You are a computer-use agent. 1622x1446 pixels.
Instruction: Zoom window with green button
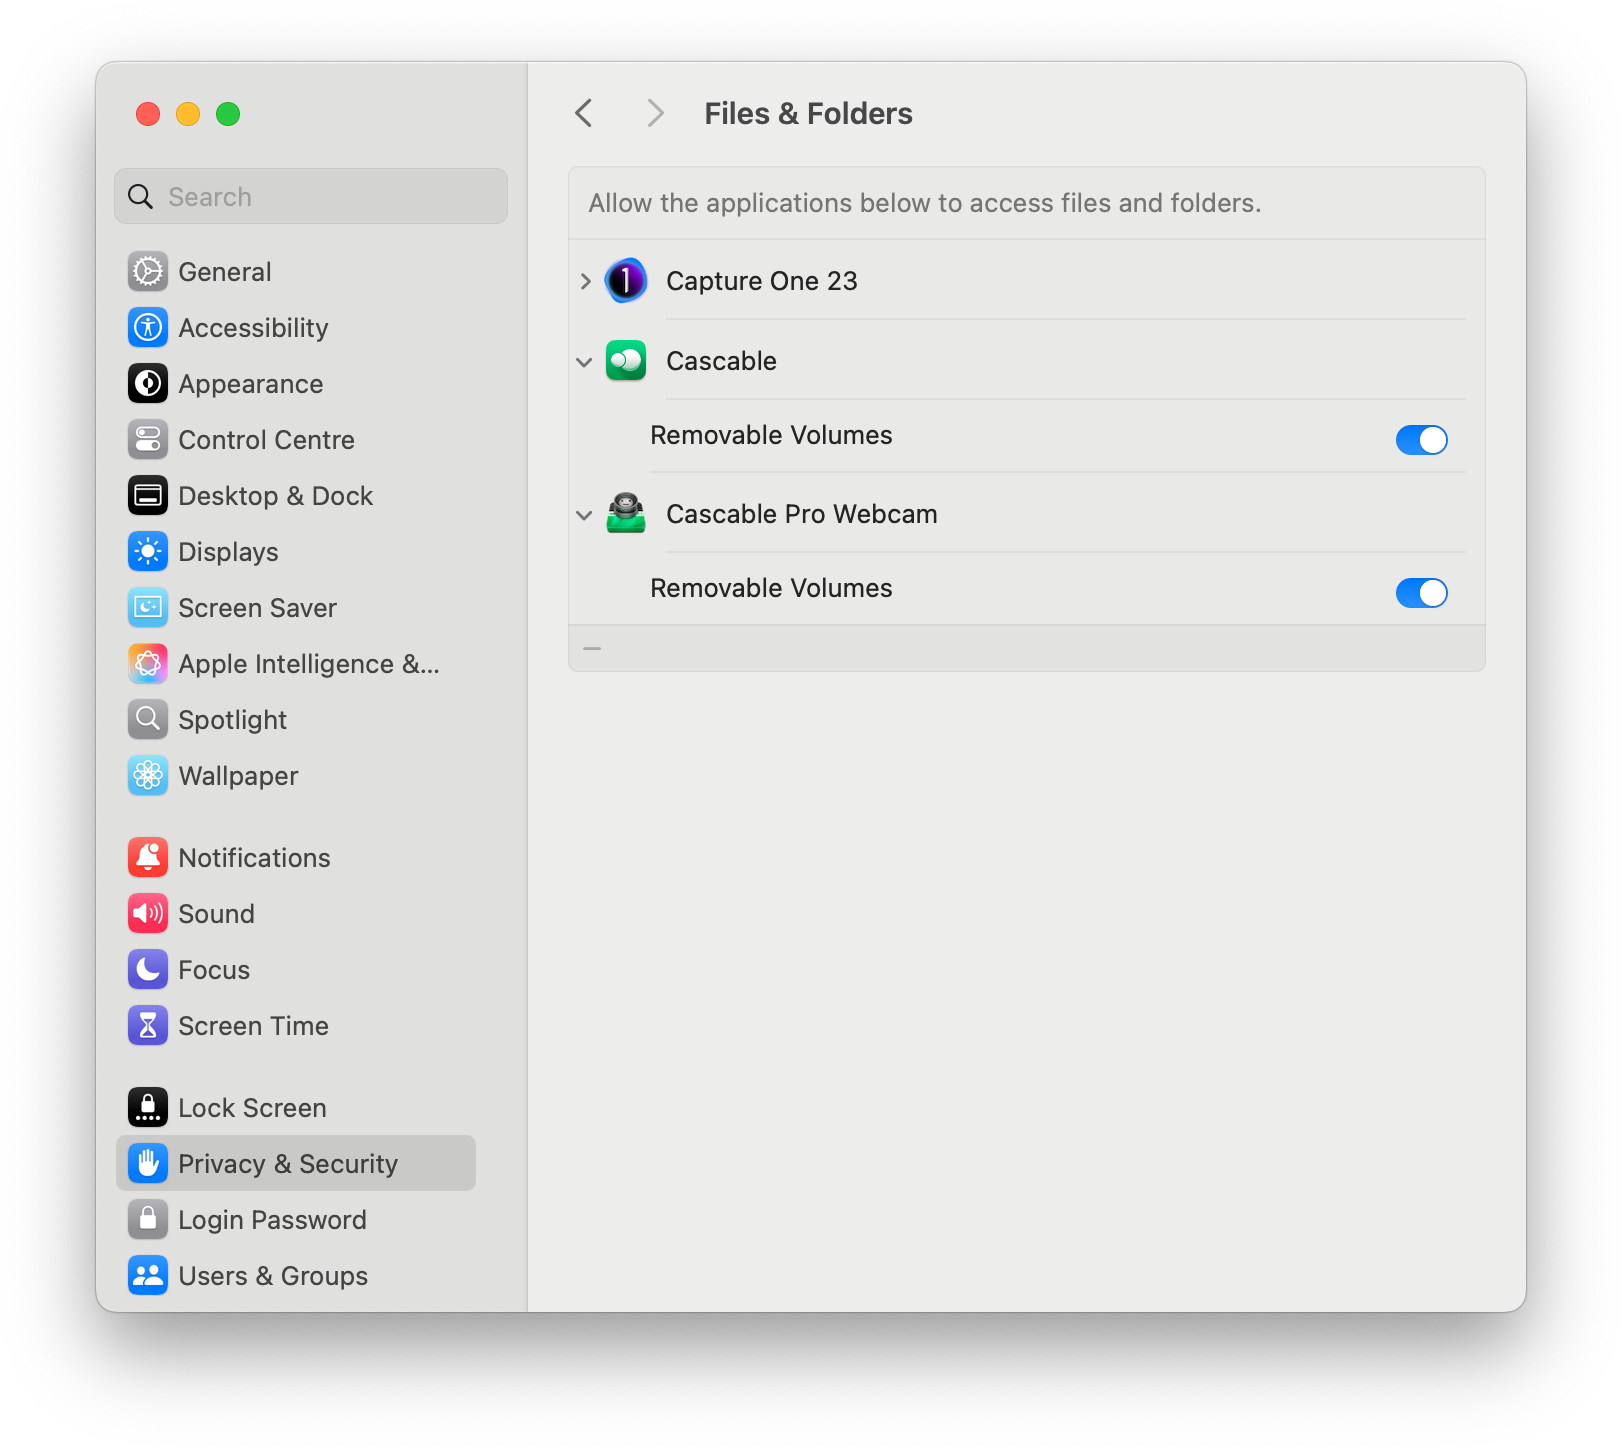(228, 114)
